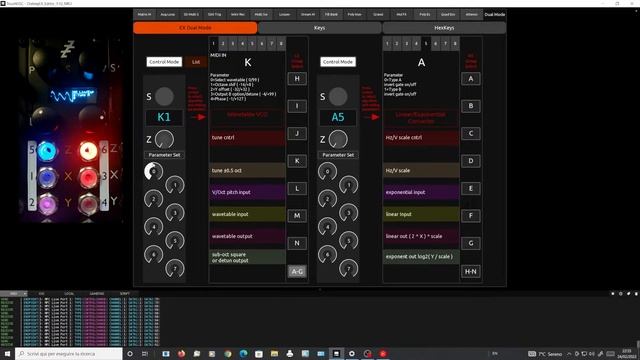Switch to H-N algorithm page
Image resolution: width=640 pixels, height=360 pixels.
tap(471, 271)
